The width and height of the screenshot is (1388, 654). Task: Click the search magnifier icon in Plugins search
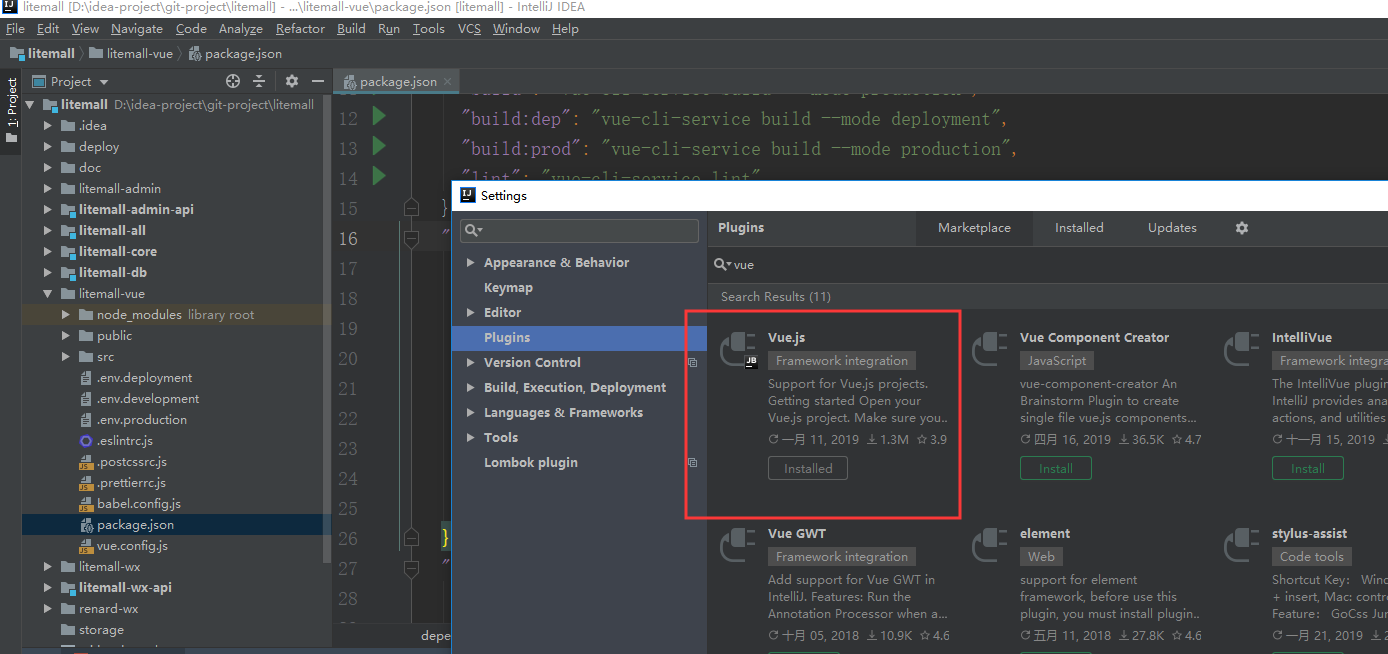(x=722, y=265)
